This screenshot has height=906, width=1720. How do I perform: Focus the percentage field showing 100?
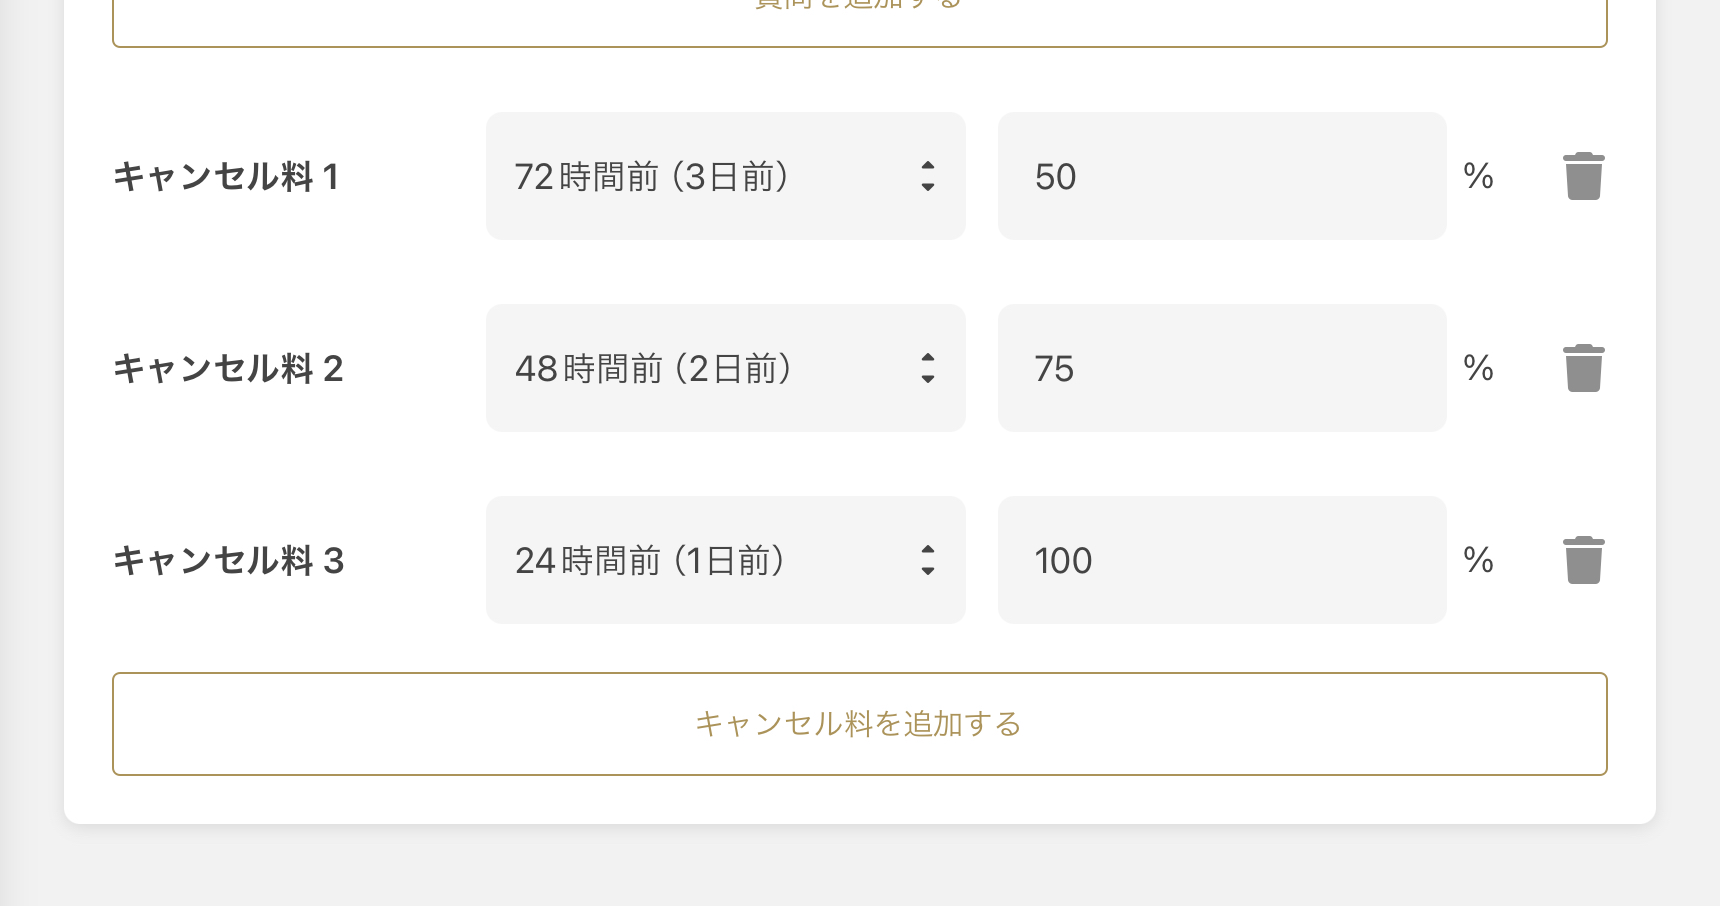coord(1222,560)
